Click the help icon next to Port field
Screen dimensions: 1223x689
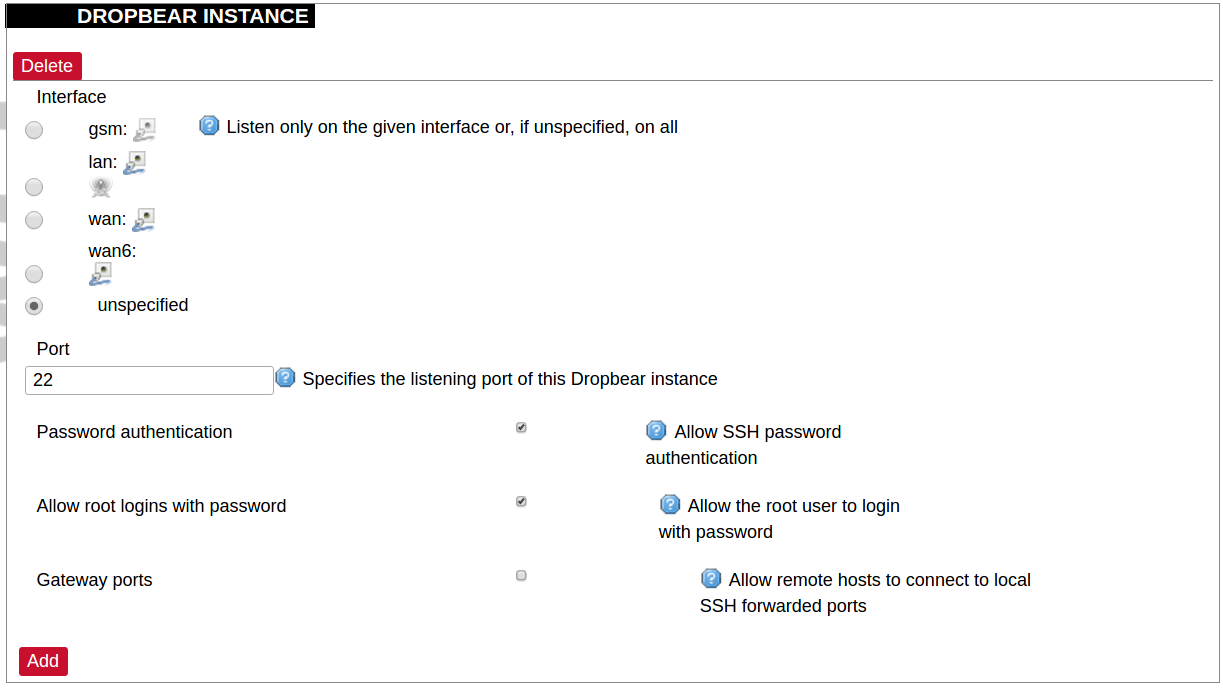pyautogui.click(x=285, y=378)
